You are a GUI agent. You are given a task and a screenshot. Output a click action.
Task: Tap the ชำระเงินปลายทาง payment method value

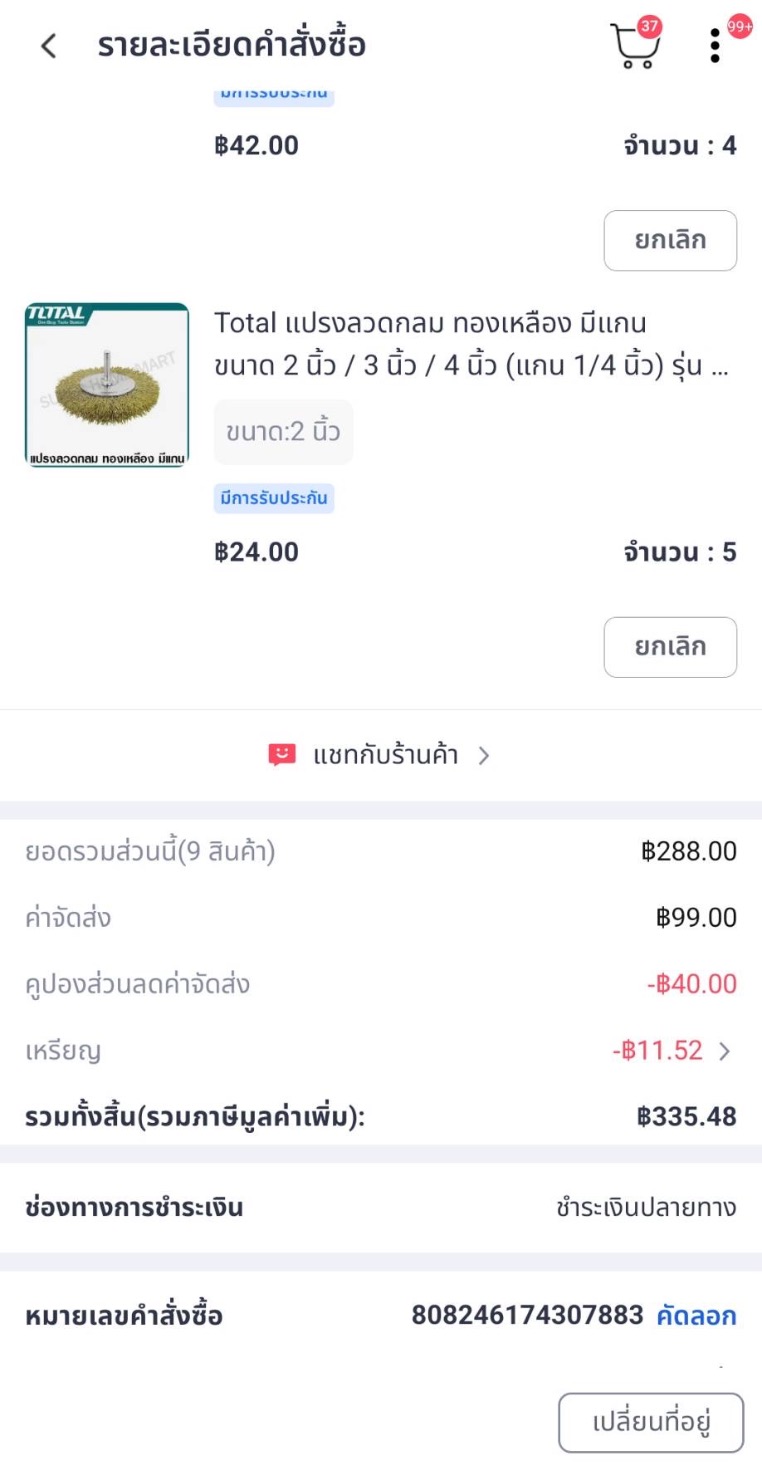coord(646,1207)
